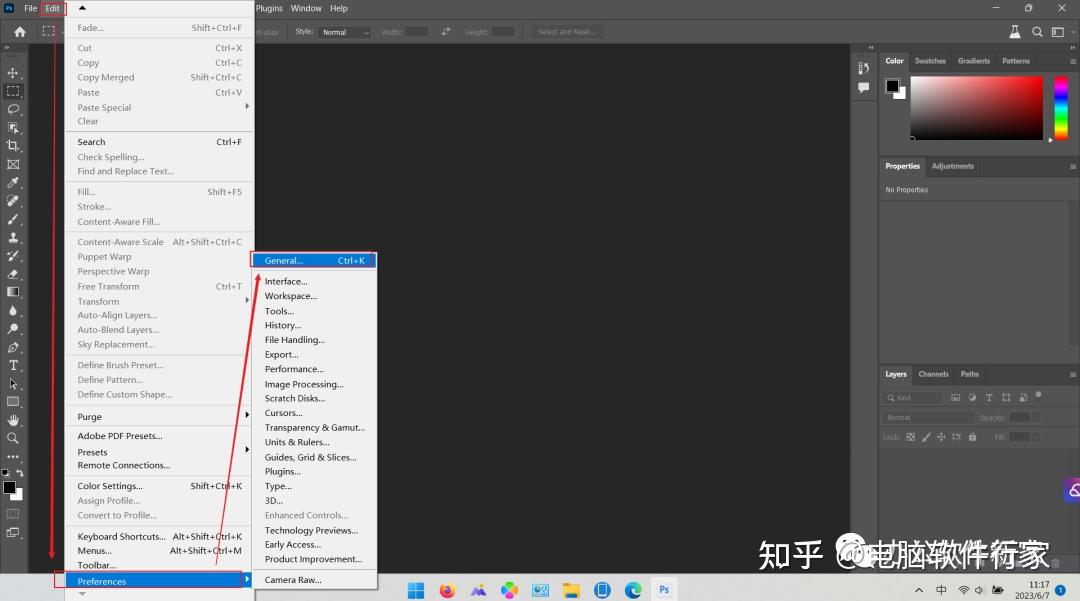This screenshot has height=601, width=1080.
Task: Click the hue slider in Color panel
Action: (x=1061, y=107)
